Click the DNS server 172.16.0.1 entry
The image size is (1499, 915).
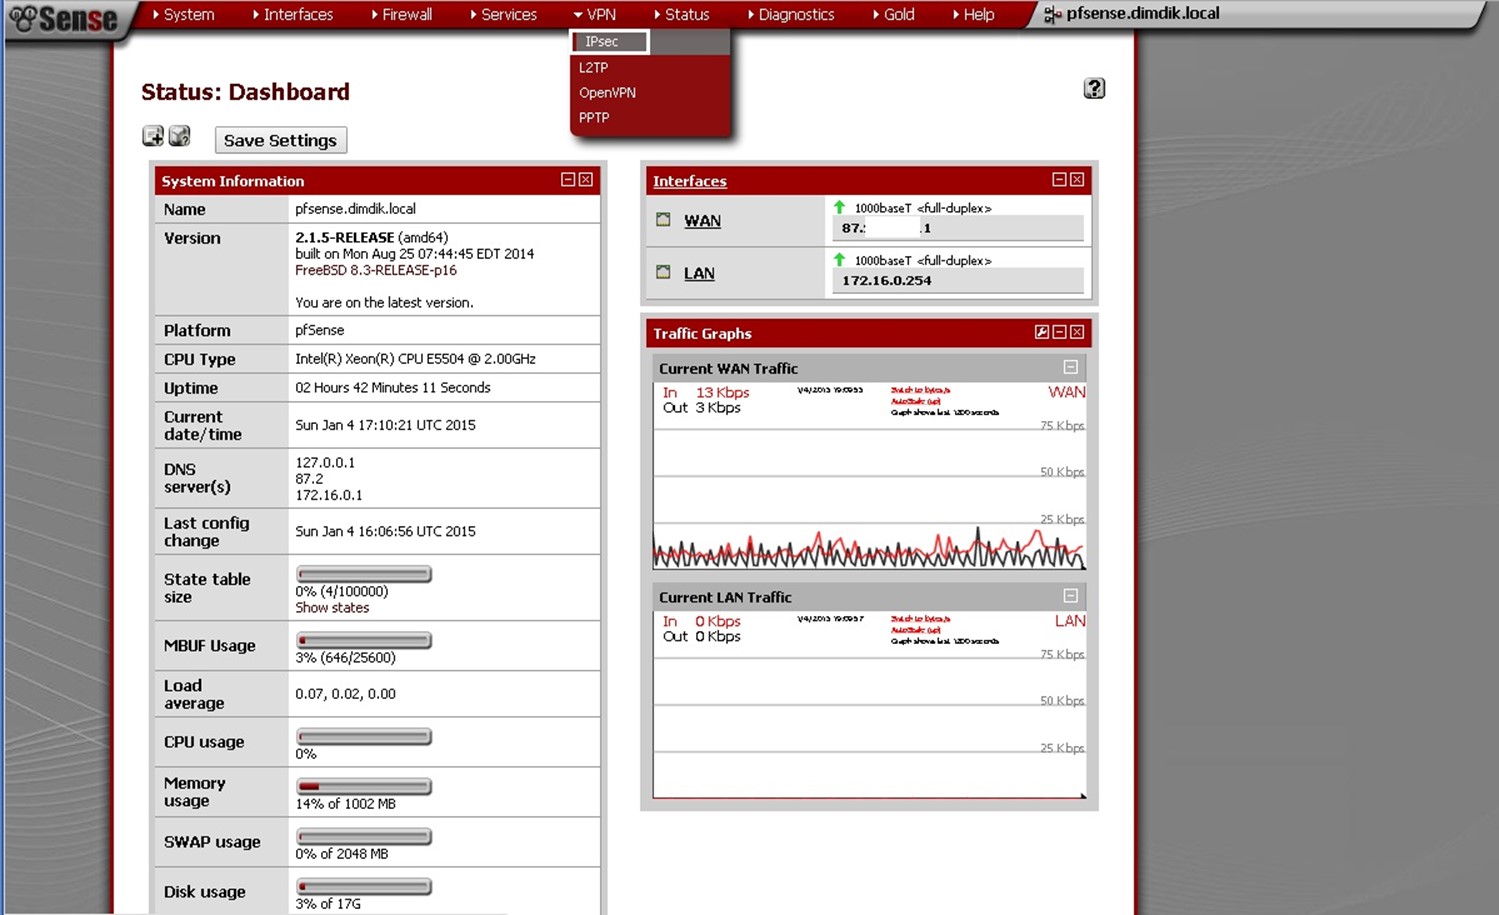pyautogui.click(x=329, y=495)
